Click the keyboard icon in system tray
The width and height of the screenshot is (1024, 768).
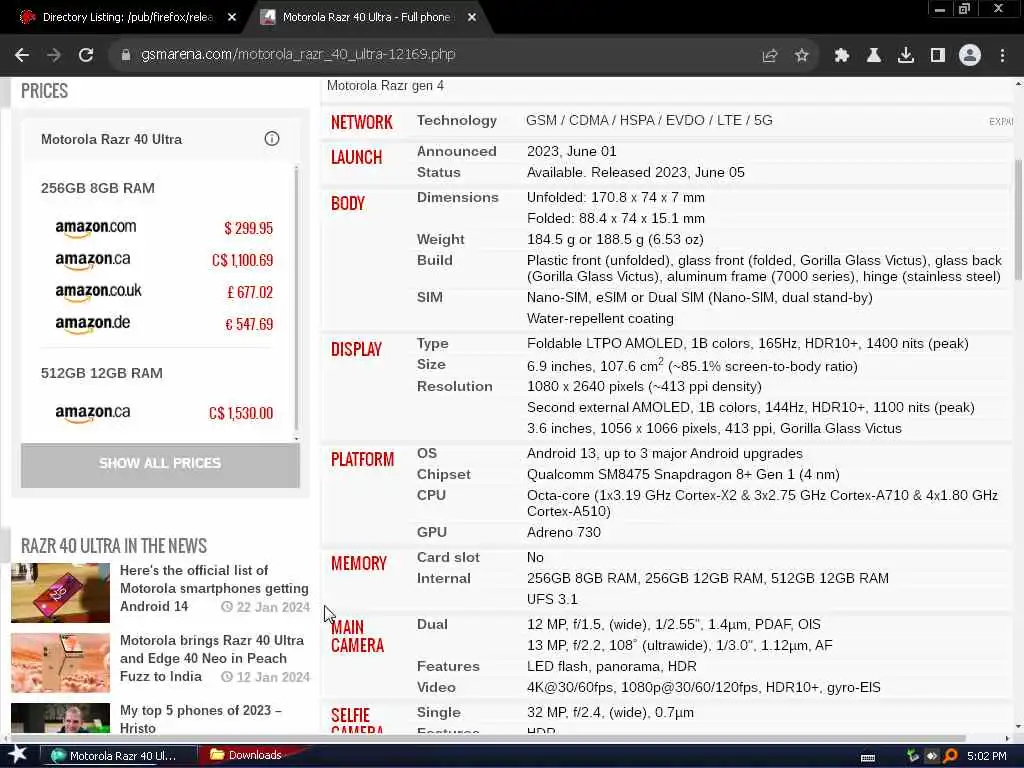(x=867, y=757)
